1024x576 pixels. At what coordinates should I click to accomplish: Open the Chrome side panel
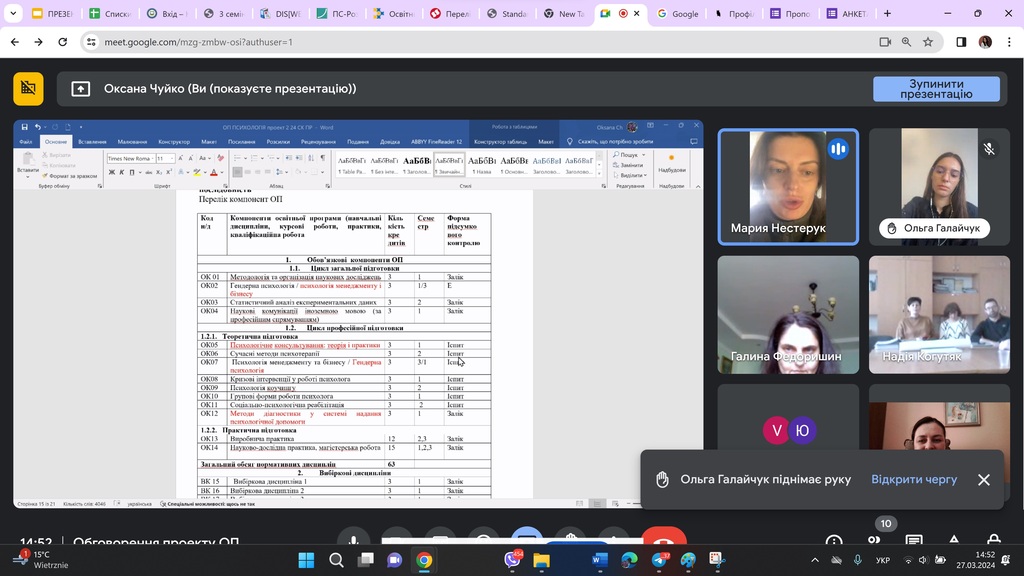(961, 42)
